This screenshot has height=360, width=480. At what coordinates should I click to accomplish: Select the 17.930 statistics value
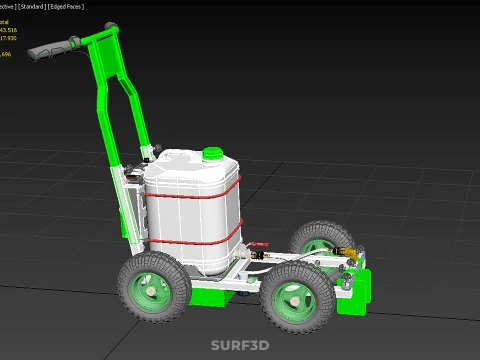click(8, 38)
